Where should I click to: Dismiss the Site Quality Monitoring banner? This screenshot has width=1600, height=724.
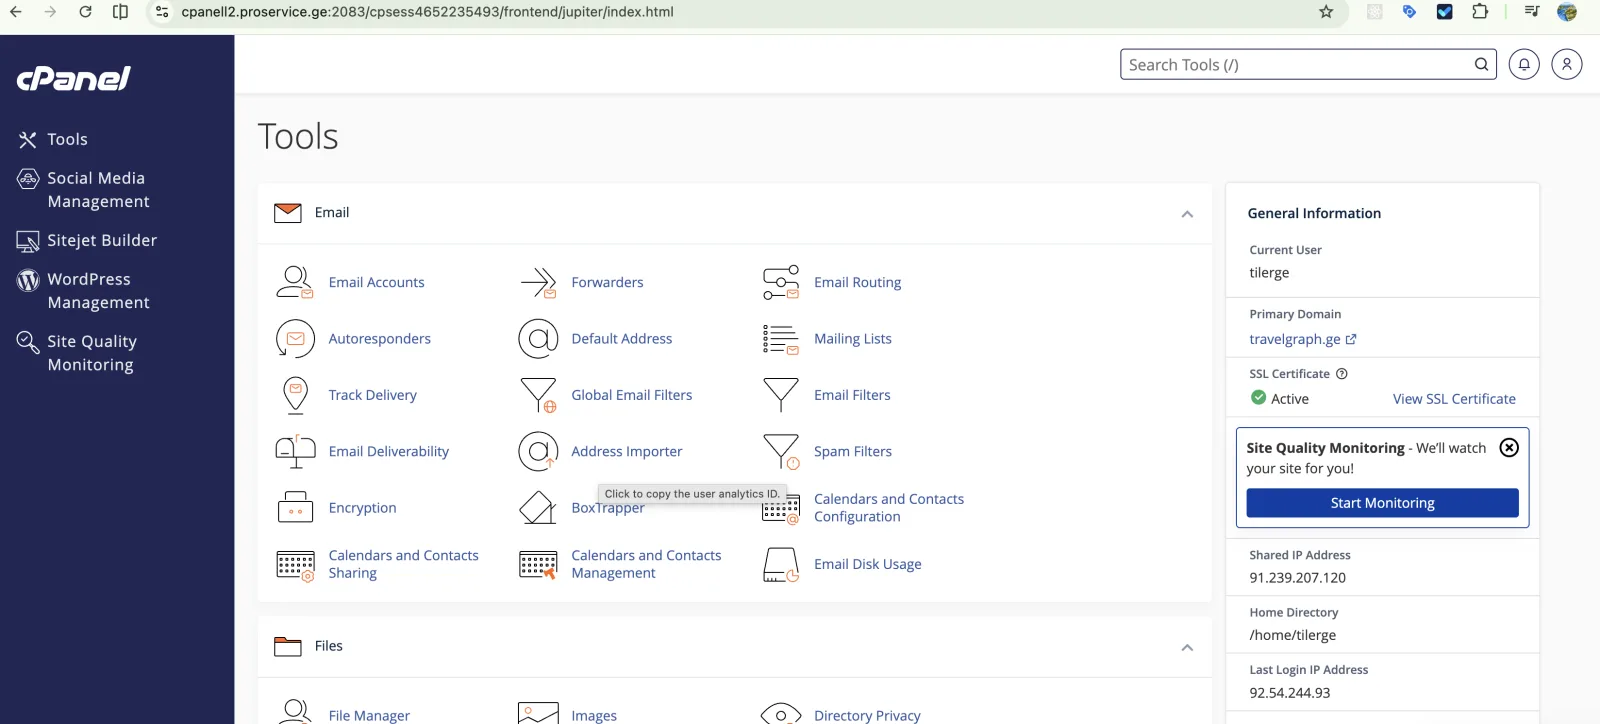1509,448
